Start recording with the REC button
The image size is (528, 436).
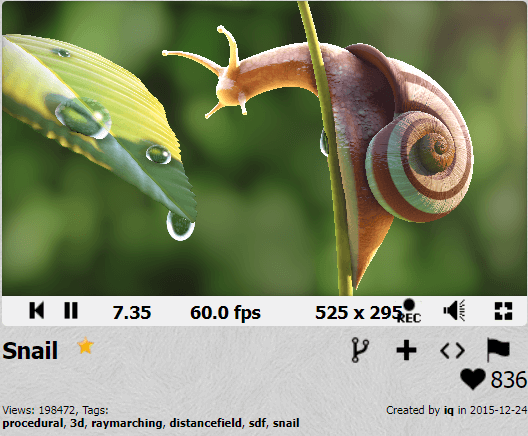409,311
